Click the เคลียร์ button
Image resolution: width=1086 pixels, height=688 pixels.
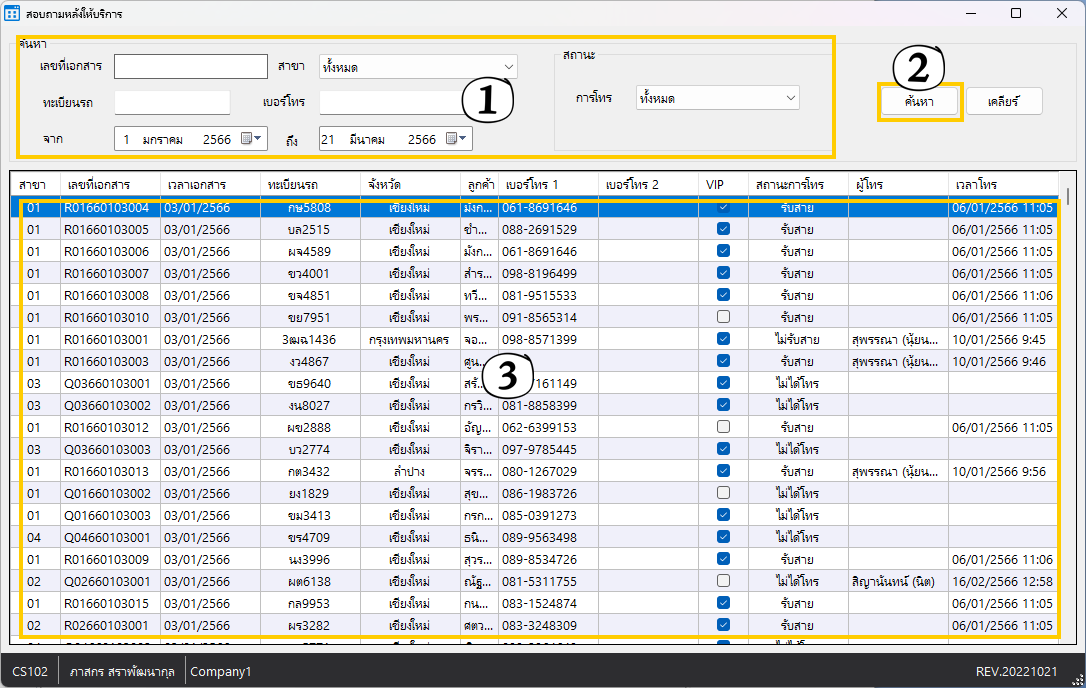[1004, 101]
